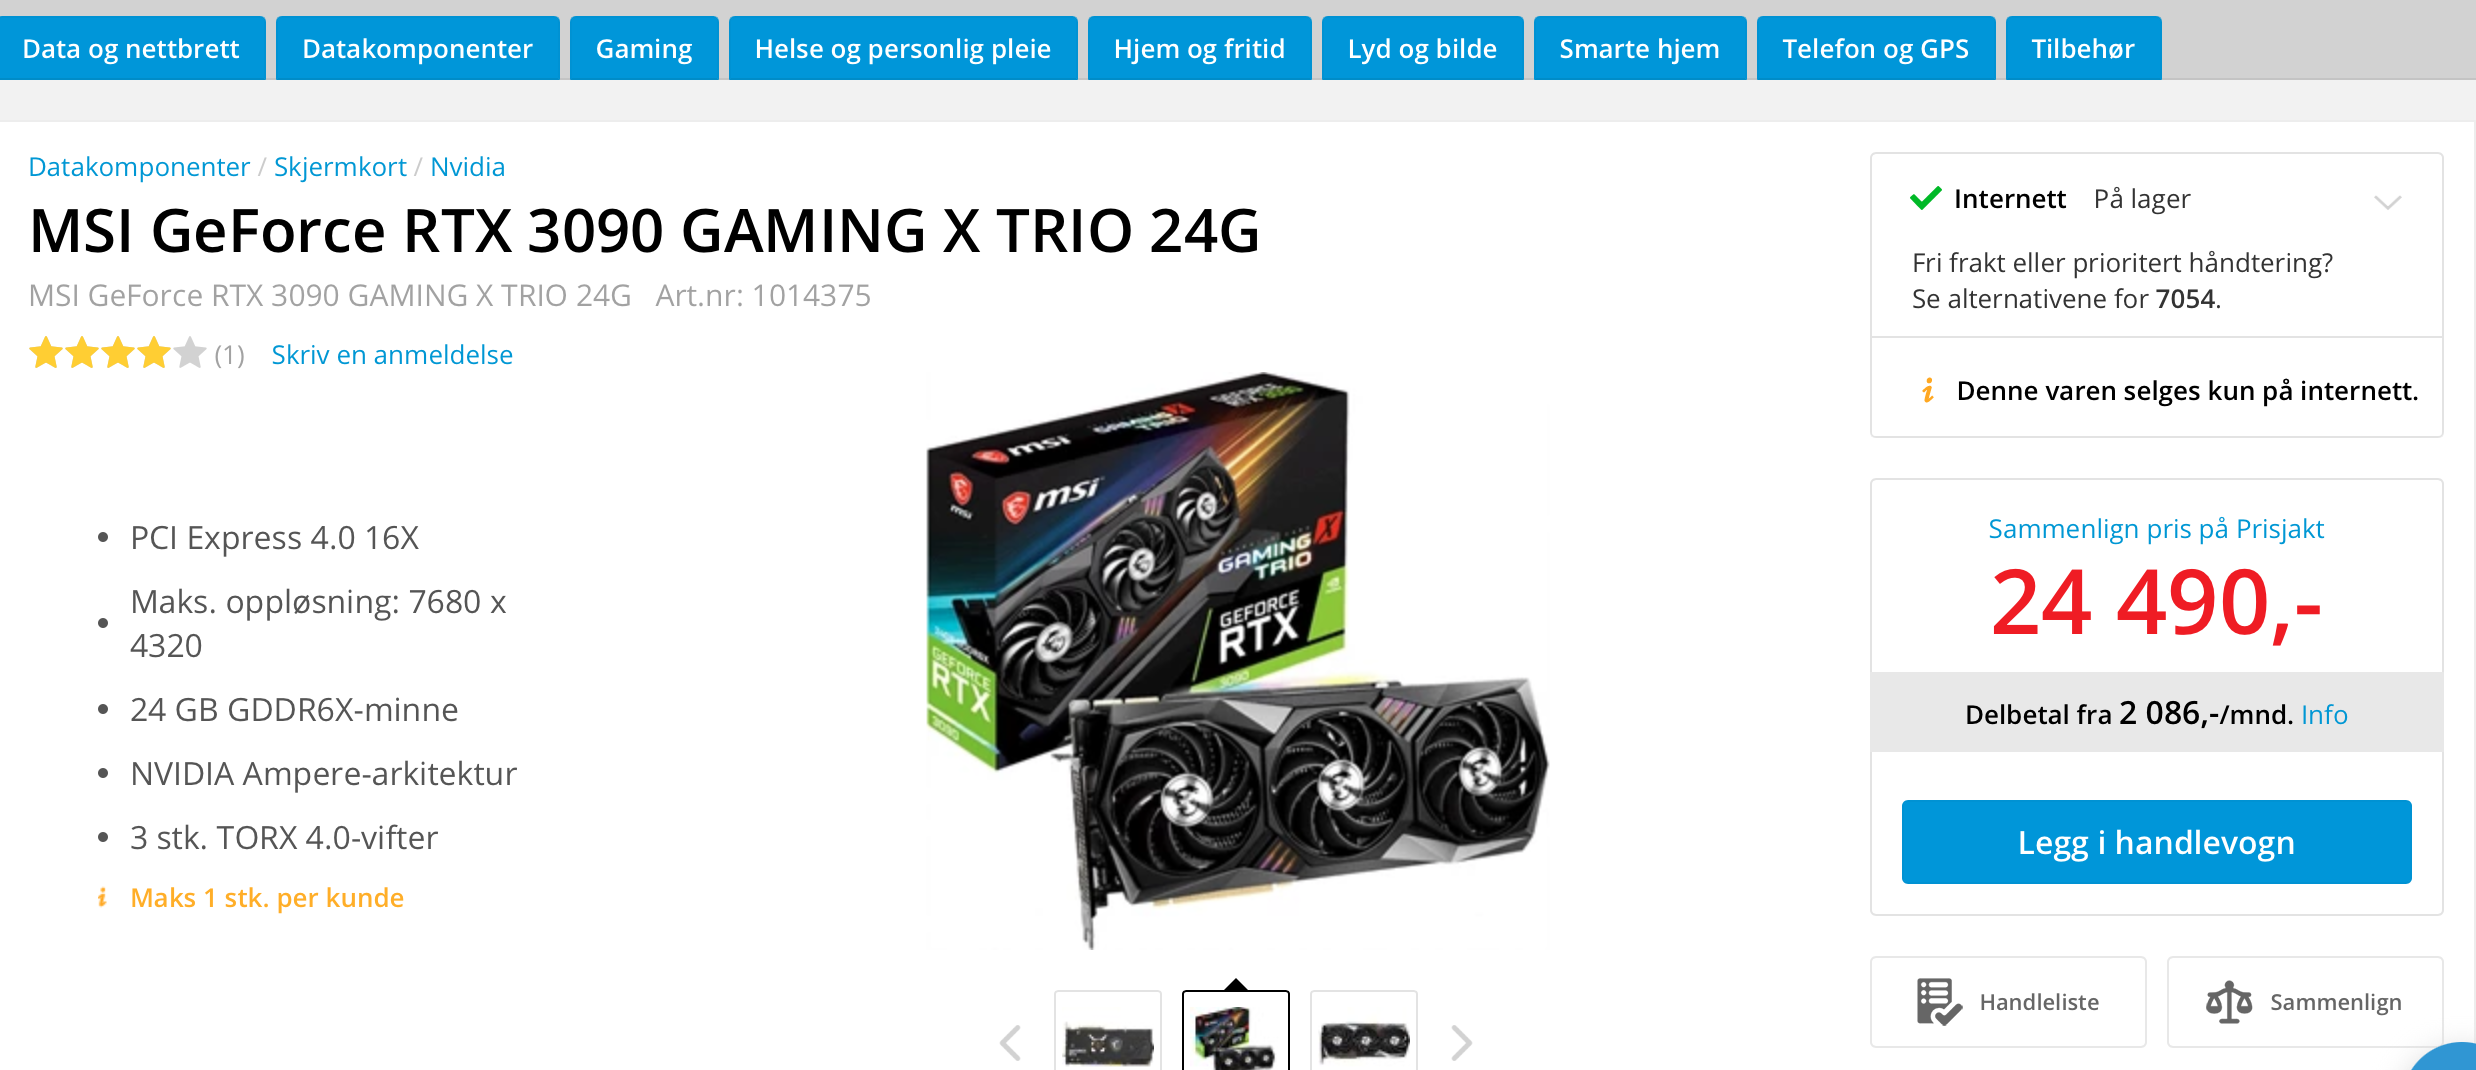This screenshot has height=1070, width=2476.
Task: Open the Lyd og bilde category
Action: (1422, 48)
